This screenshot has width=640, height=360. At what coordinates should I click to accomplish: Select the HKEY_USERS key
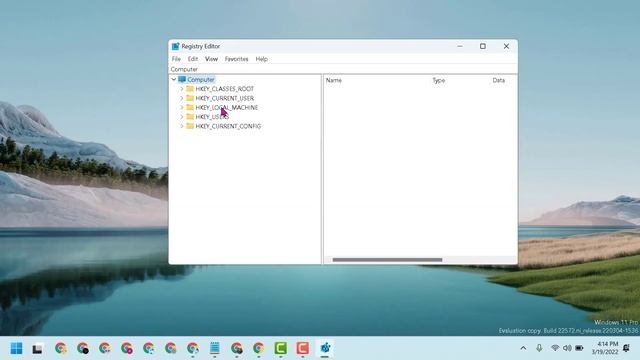[212, 117]
